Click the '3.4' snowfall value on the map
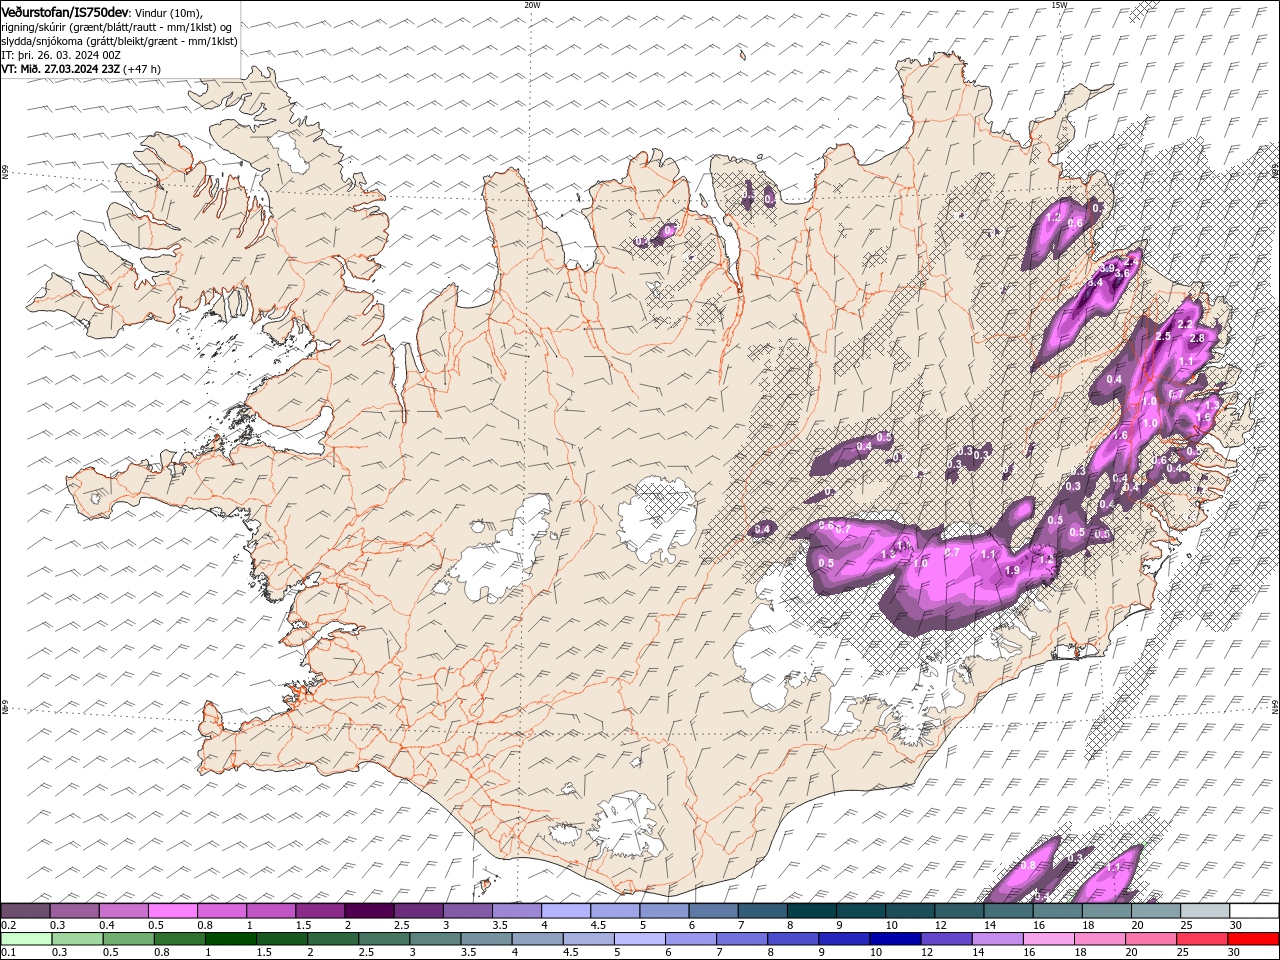Image resolution: width=1280 pixels, height=960 pixels. point(1094,283)
